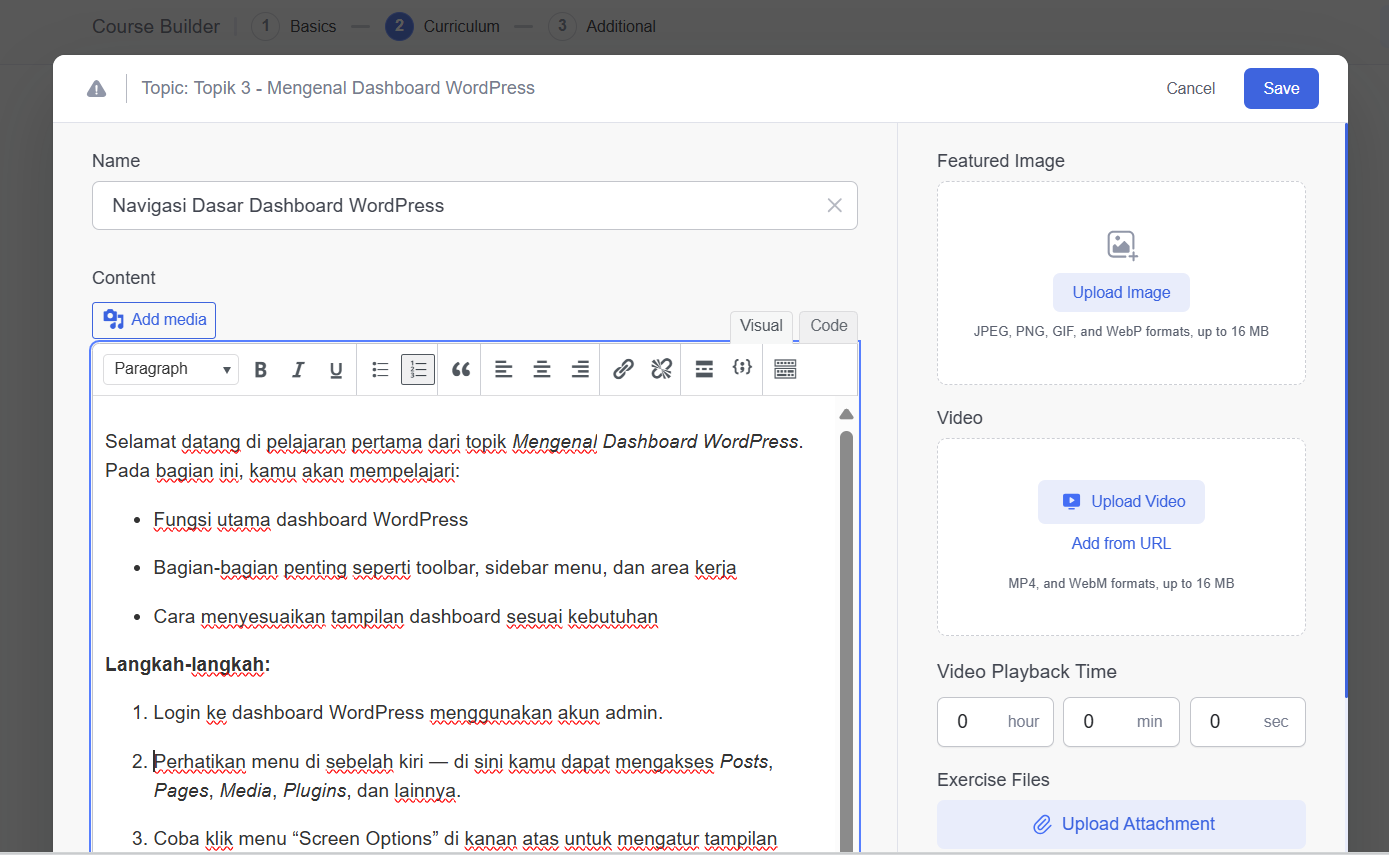Toggle bold formatting in editor toolbar
Image resolution: width=1389 pixels, height=855 pixels.
(x=261, y=370)
